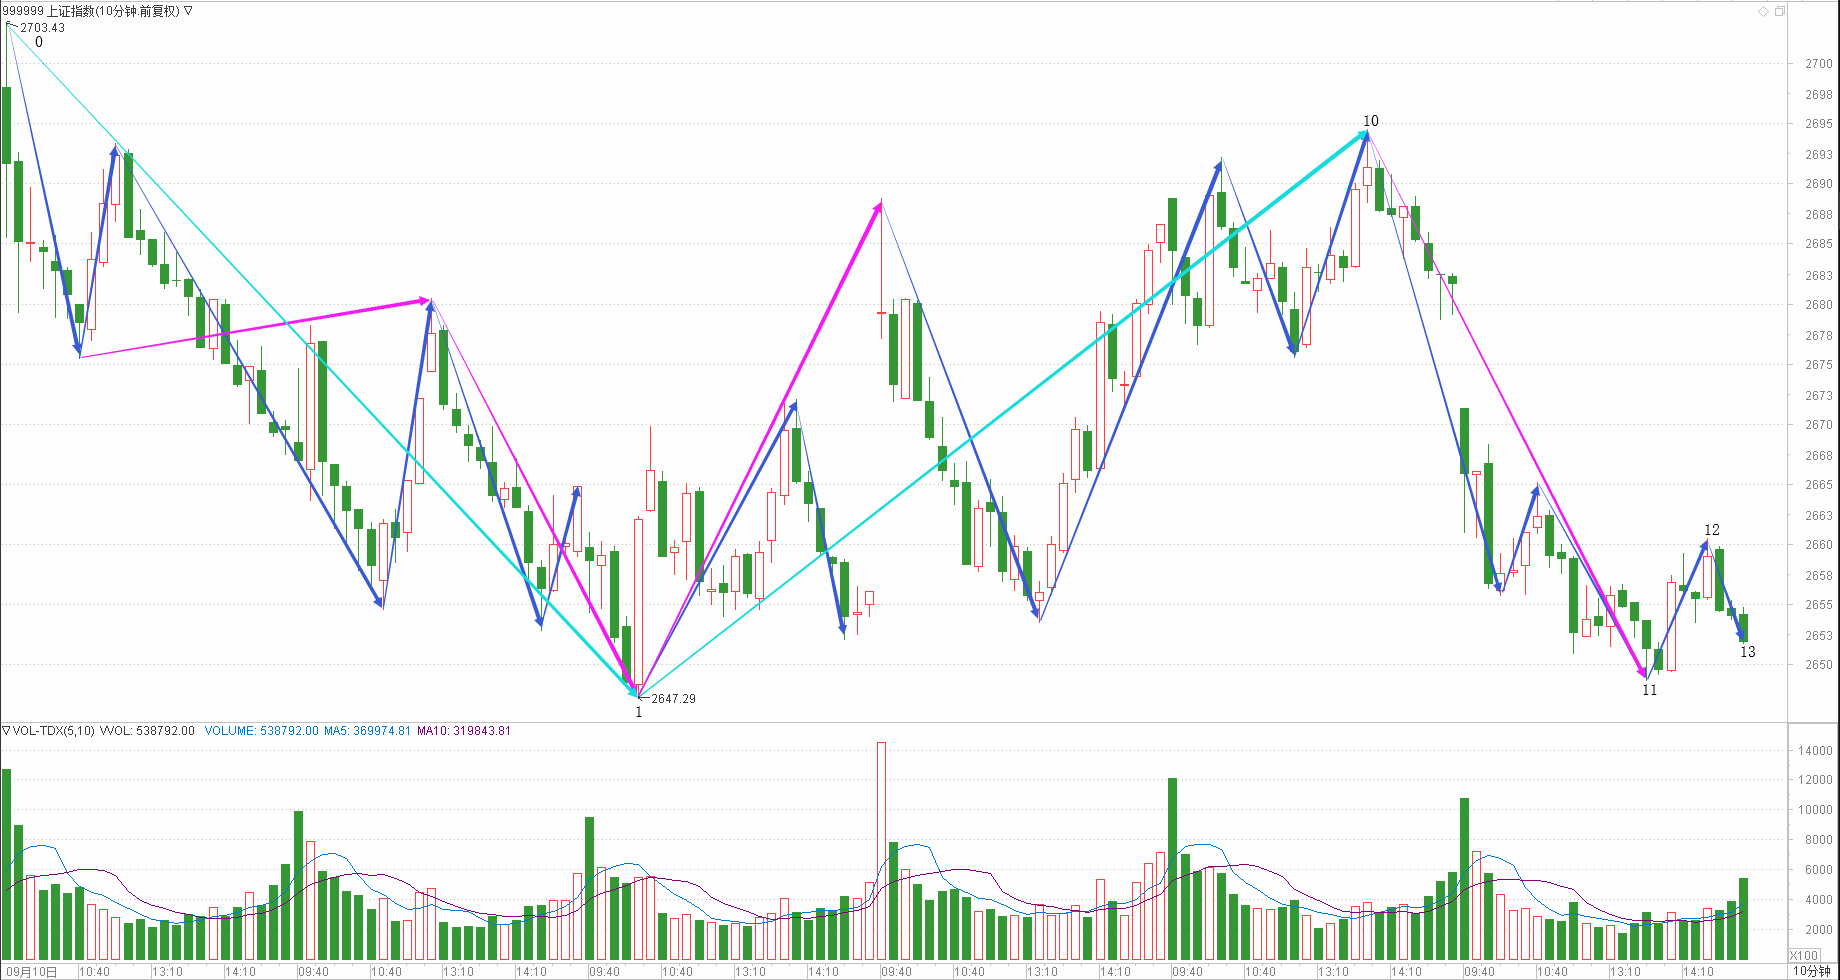
Task: Click the diamond icon at chart top-right
Action: point(1763,12)
